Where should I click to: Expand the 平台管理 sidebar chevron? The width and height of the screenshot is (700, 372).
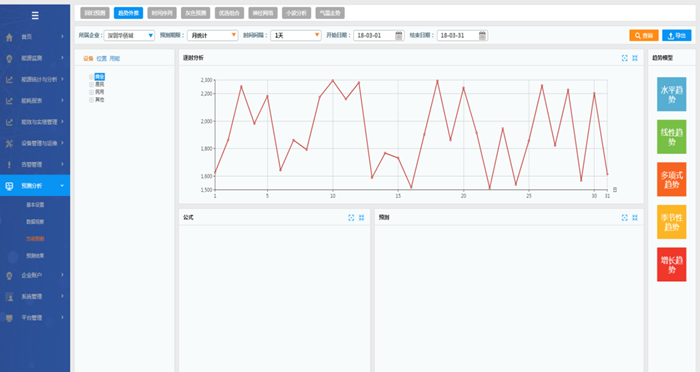62,318
